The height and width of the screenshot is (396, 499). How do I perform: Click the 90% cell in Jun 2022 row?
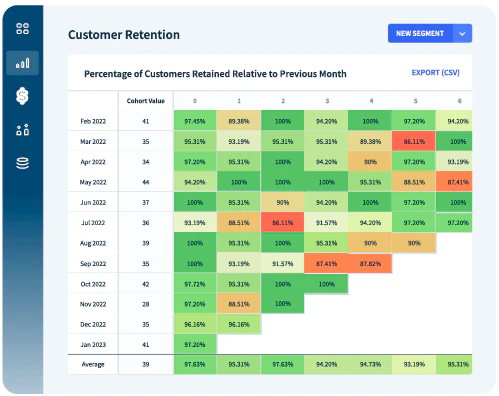283,202
